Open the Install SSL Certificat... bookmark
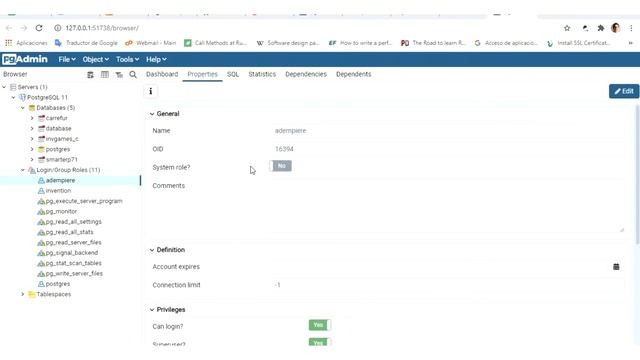The image size is (640, 360). point(579,43)
